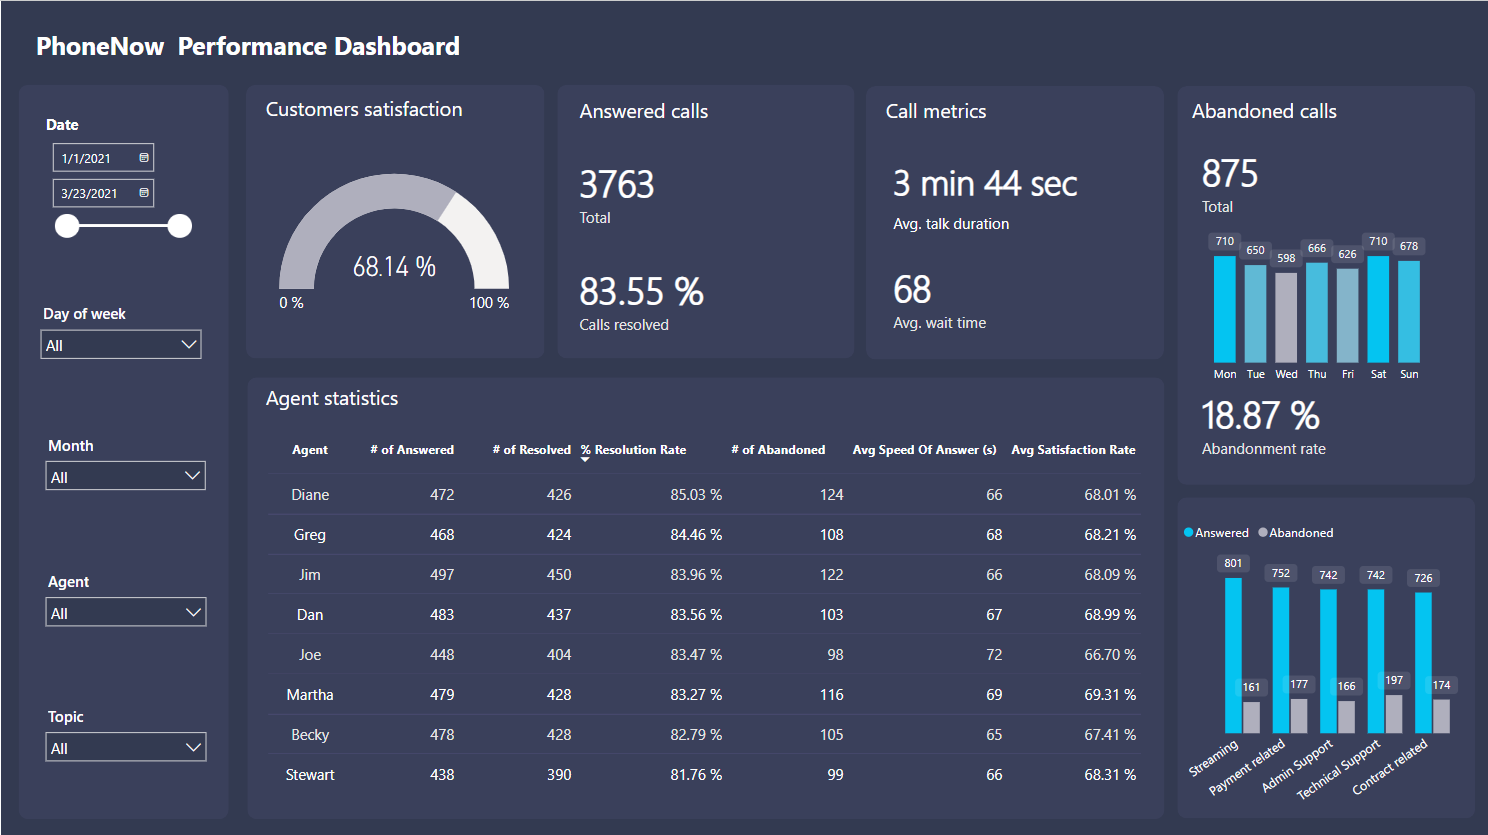
Task: Click the sort arrow under Resolution Rate
Action: tap(586, 460)
